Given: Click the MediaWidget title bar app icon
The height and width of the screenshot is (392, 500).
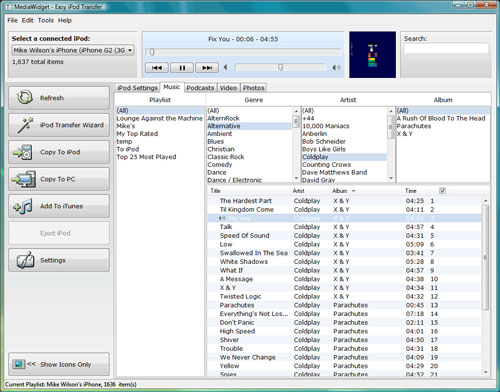Looking at the screenshot, I should tap(8, 7).
